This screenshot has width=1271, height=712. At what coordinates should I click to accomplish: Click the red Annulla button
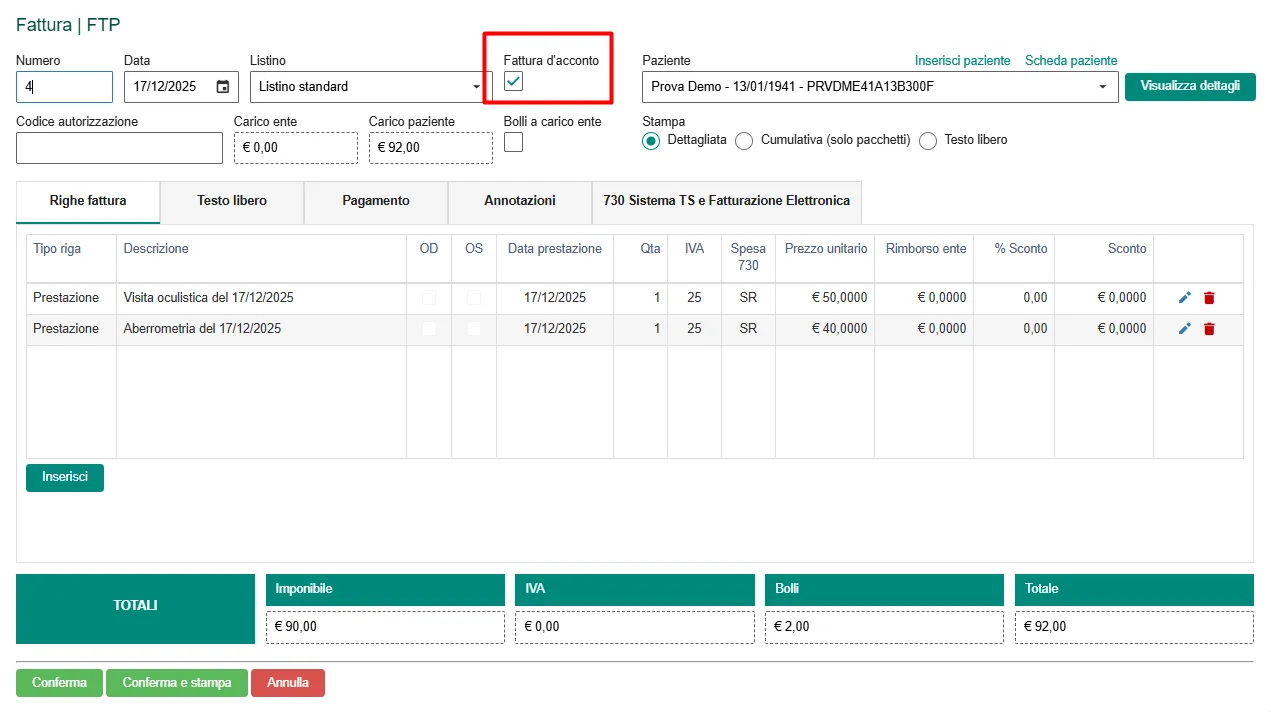[x=288, y=683]
